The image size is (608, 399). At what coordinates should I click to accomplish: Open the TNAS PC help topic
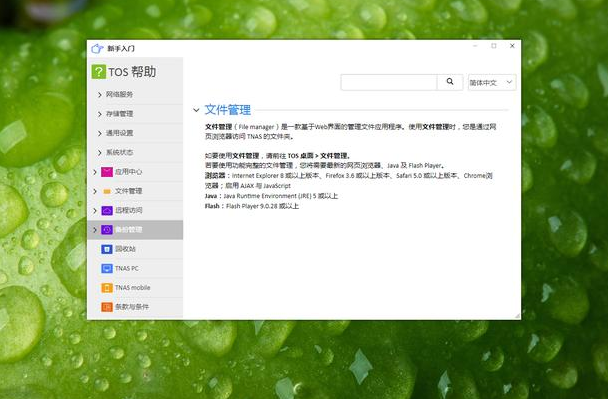127,268
